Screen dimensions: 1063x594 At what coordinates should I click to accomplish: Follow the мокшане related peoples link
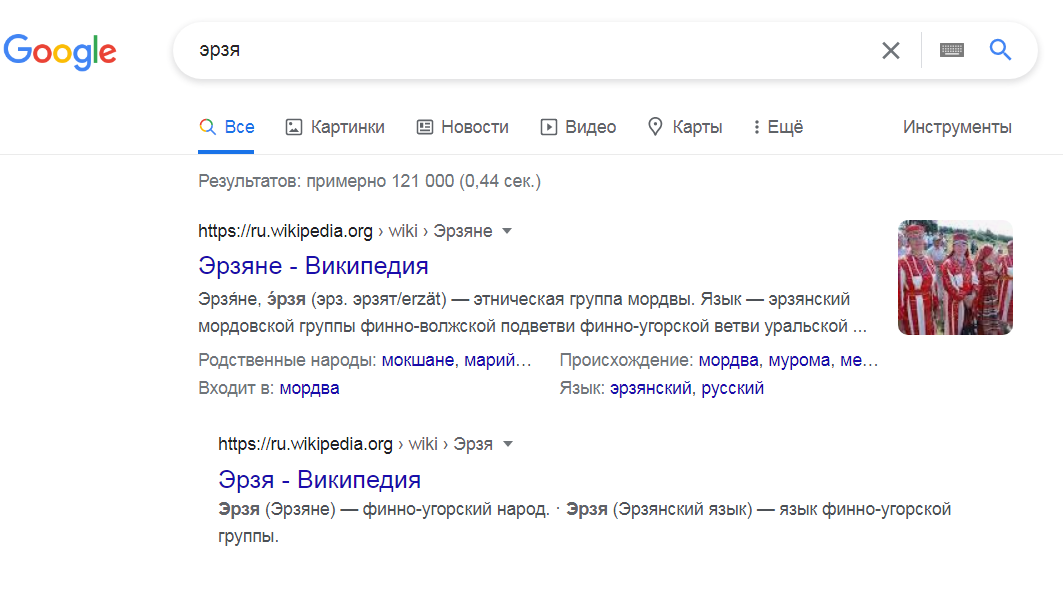coord(416,360)
